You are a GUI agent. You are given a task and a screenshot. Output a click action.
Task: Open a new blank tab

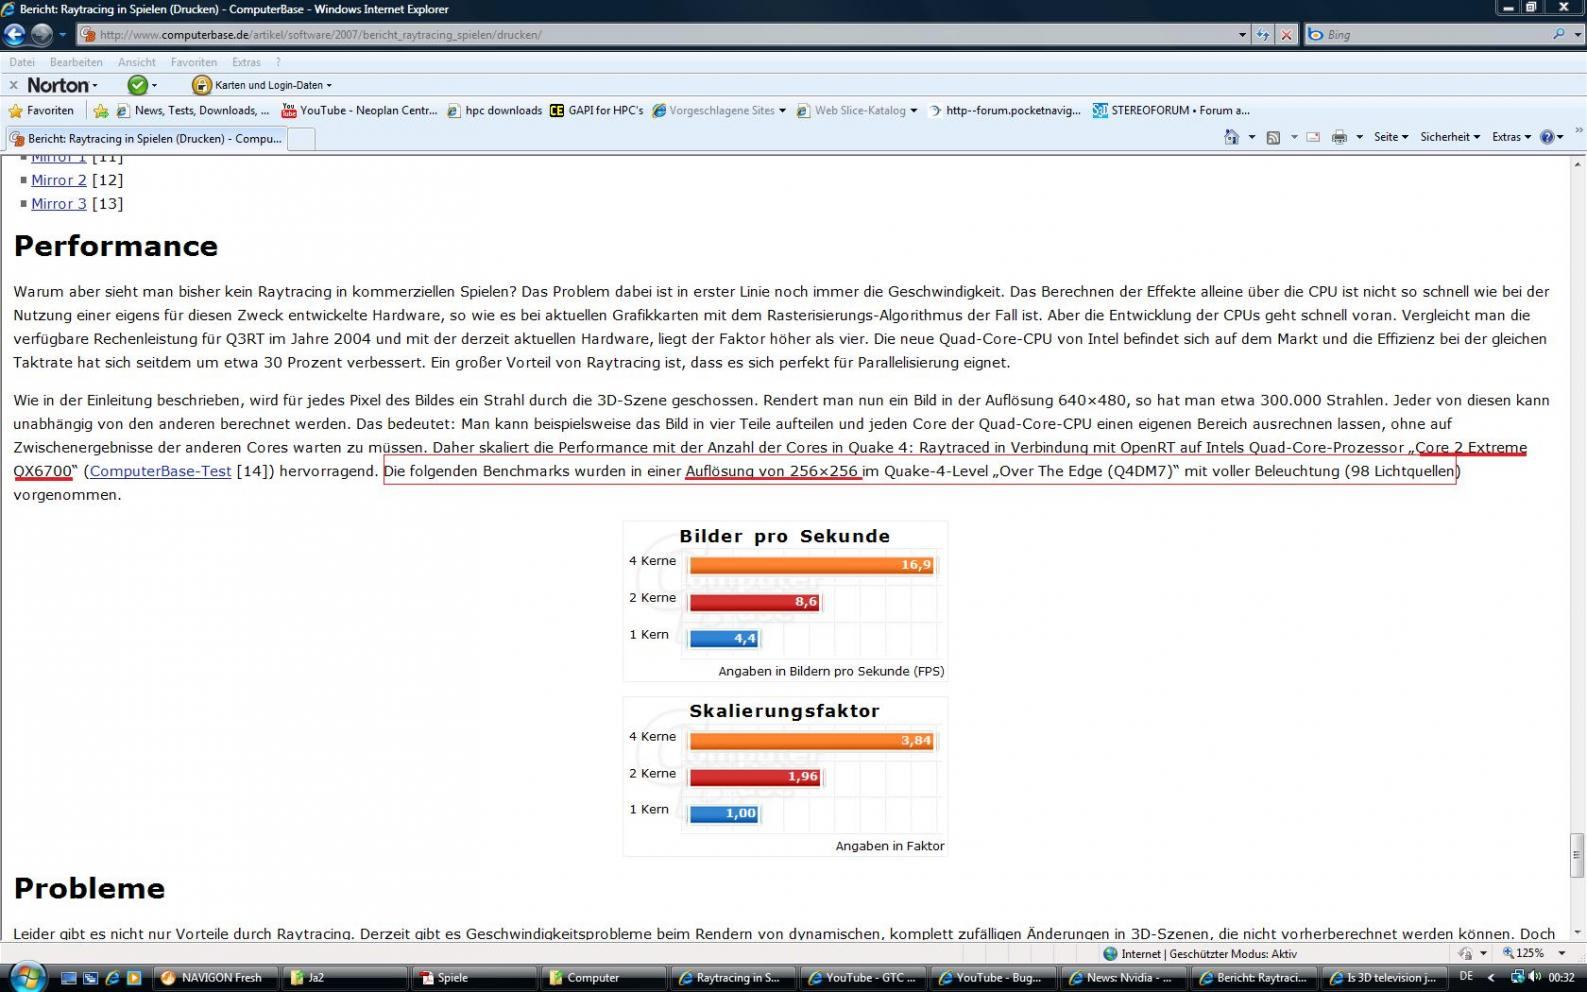tap(301, 139)
